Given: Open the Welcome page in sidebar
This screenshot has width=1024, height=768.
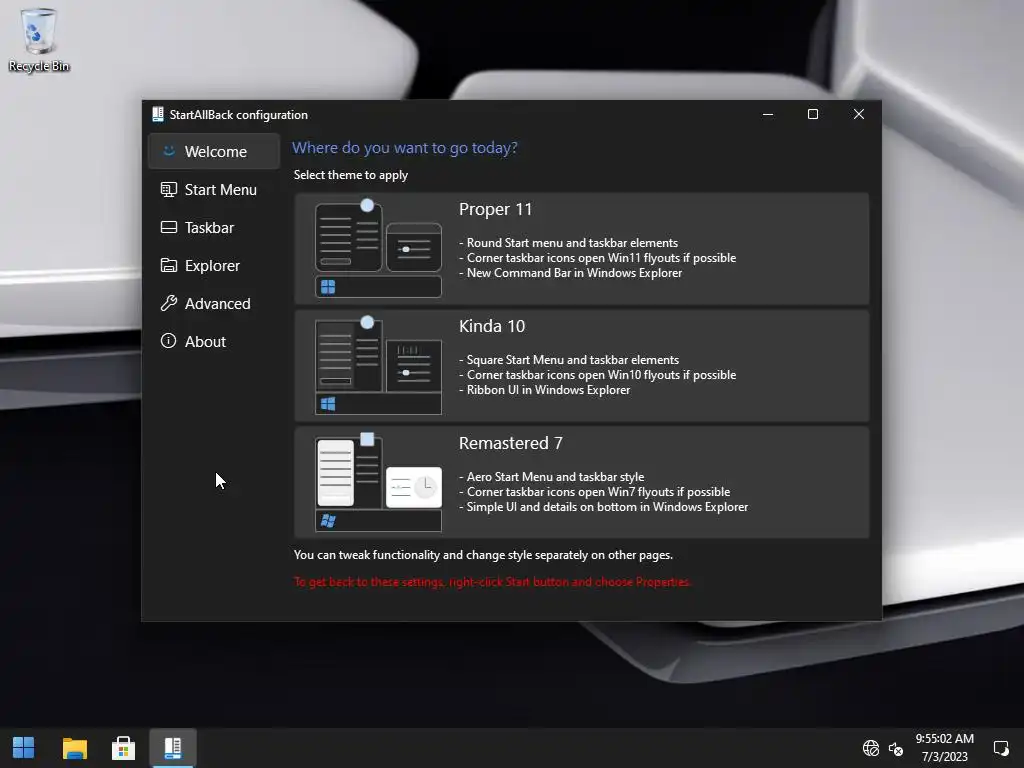Looking at the screenshot, I should [214, 152].
